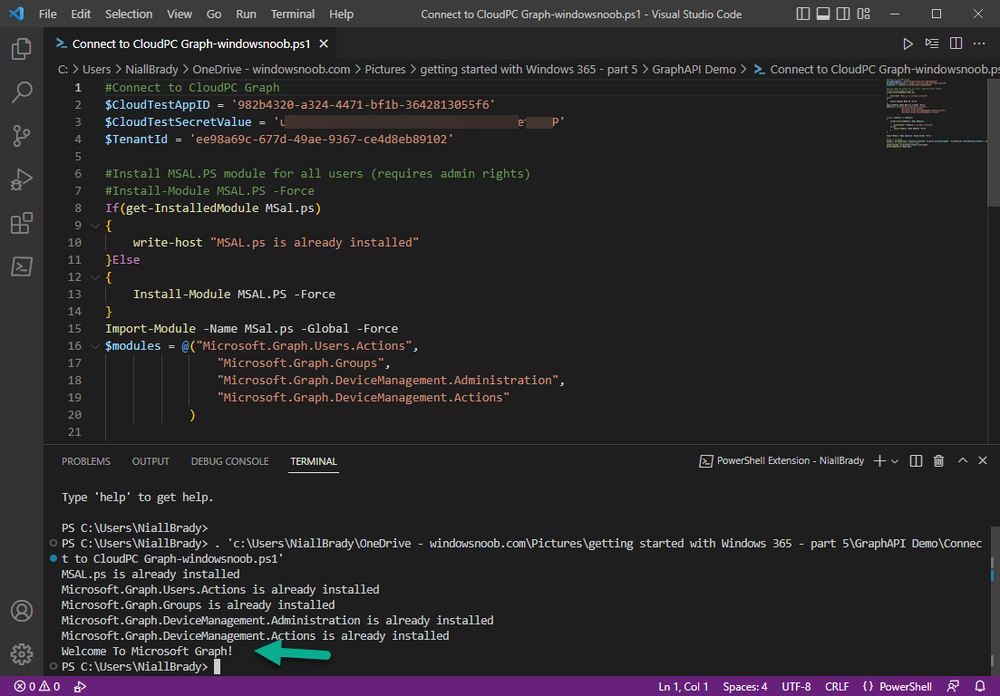Collapse the code fold at line 9
This screenshot has width=1000, height=696.
click(x=95, y=225)
